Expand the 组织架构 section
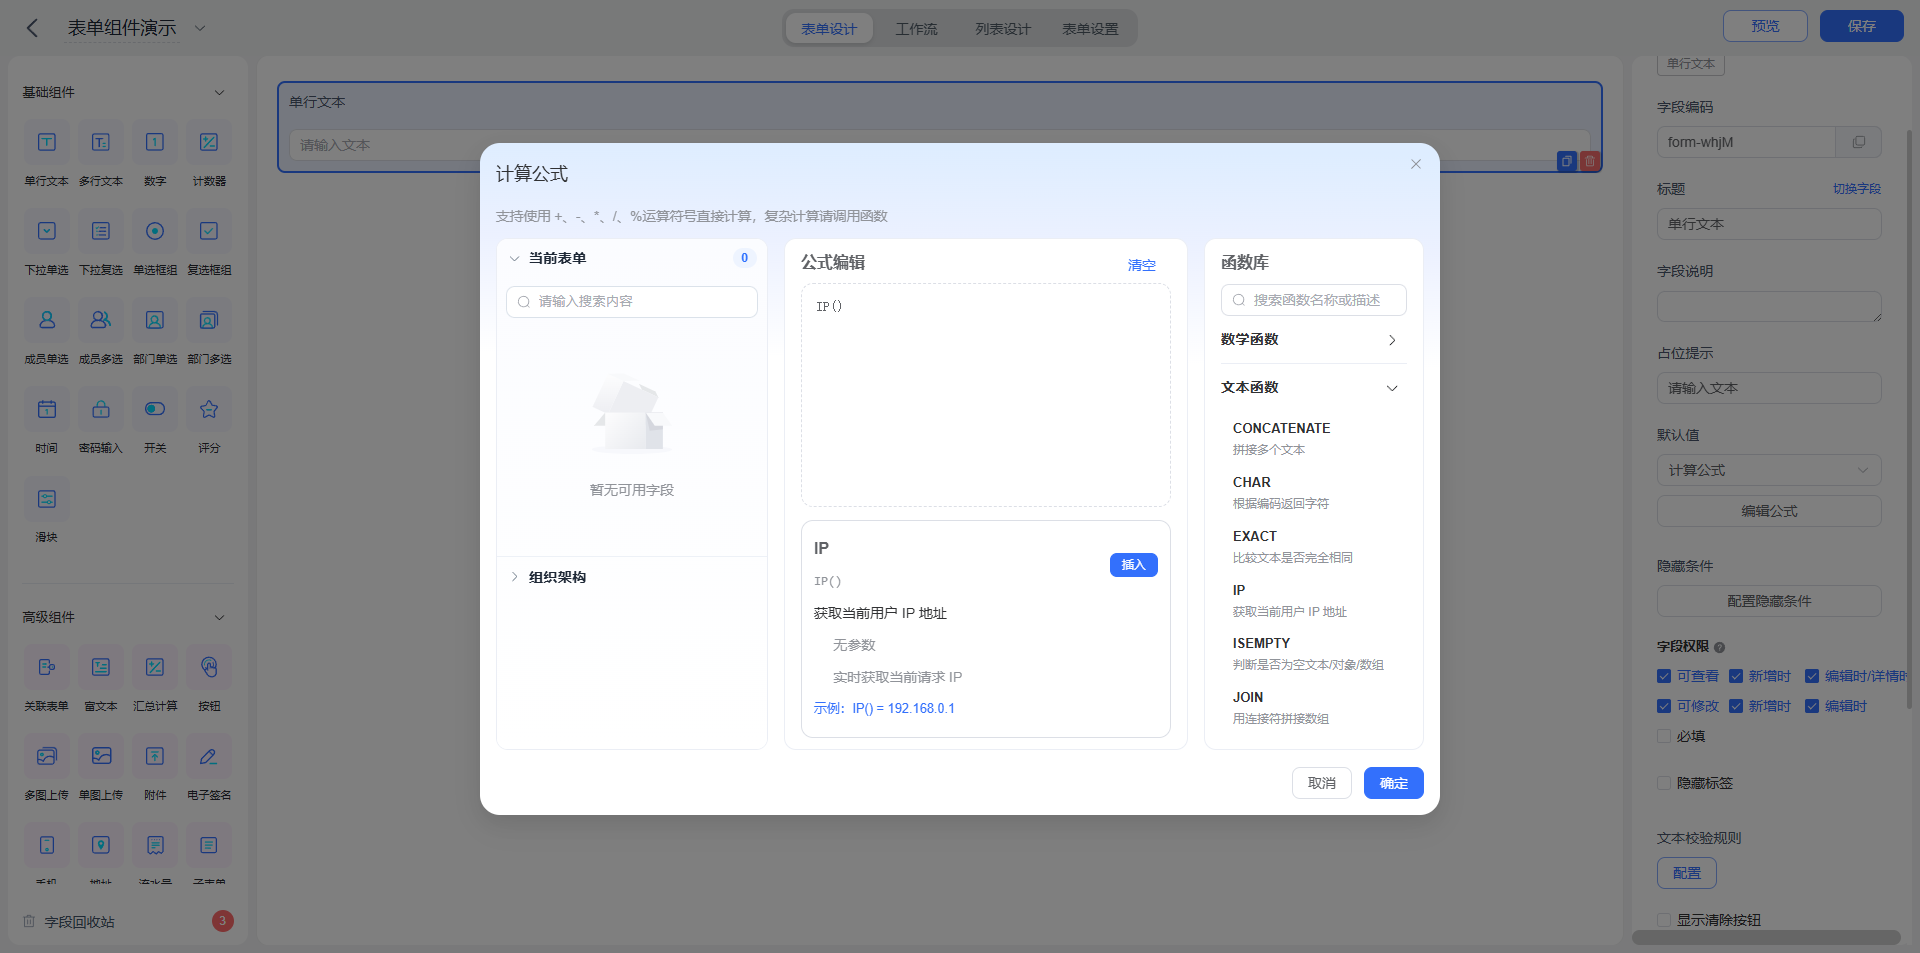The height and width of the screenshot is (953, 1920). [514, 577]
